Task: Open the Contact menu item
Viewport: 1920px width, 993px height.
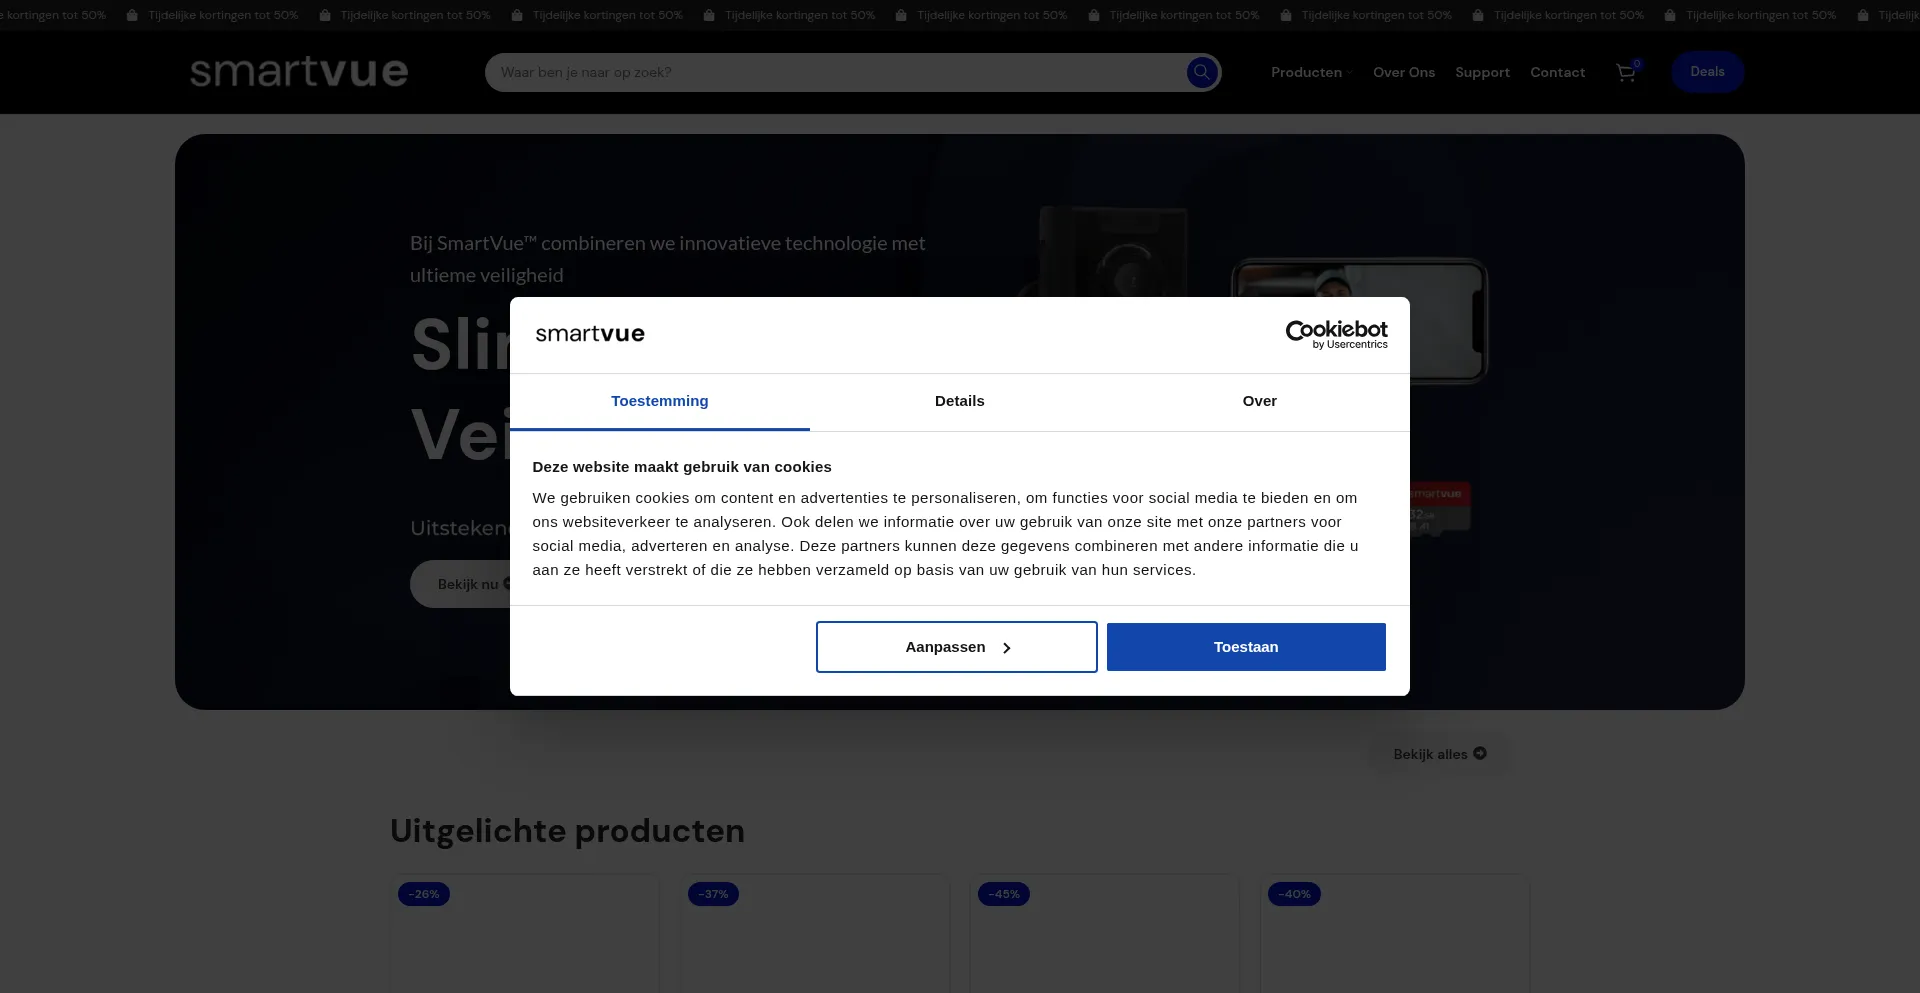Action: pos(1557,72)
